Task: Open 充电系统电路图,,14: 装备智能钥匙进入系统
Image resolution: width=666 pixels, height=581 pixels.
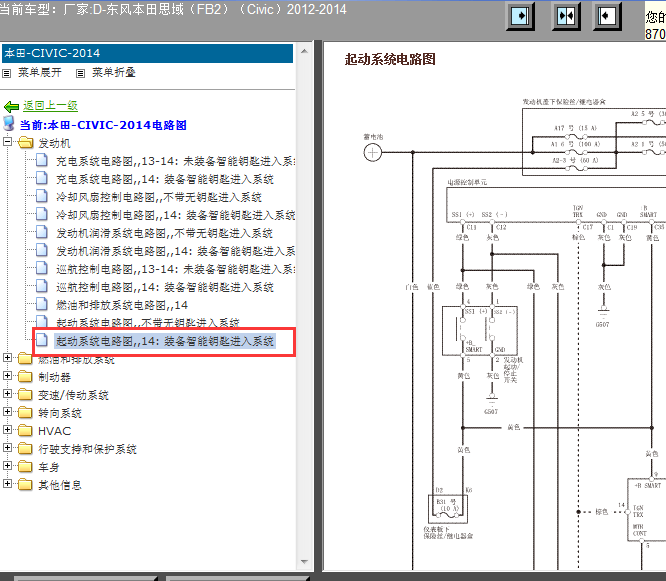Action: click(x=165, y=179)
